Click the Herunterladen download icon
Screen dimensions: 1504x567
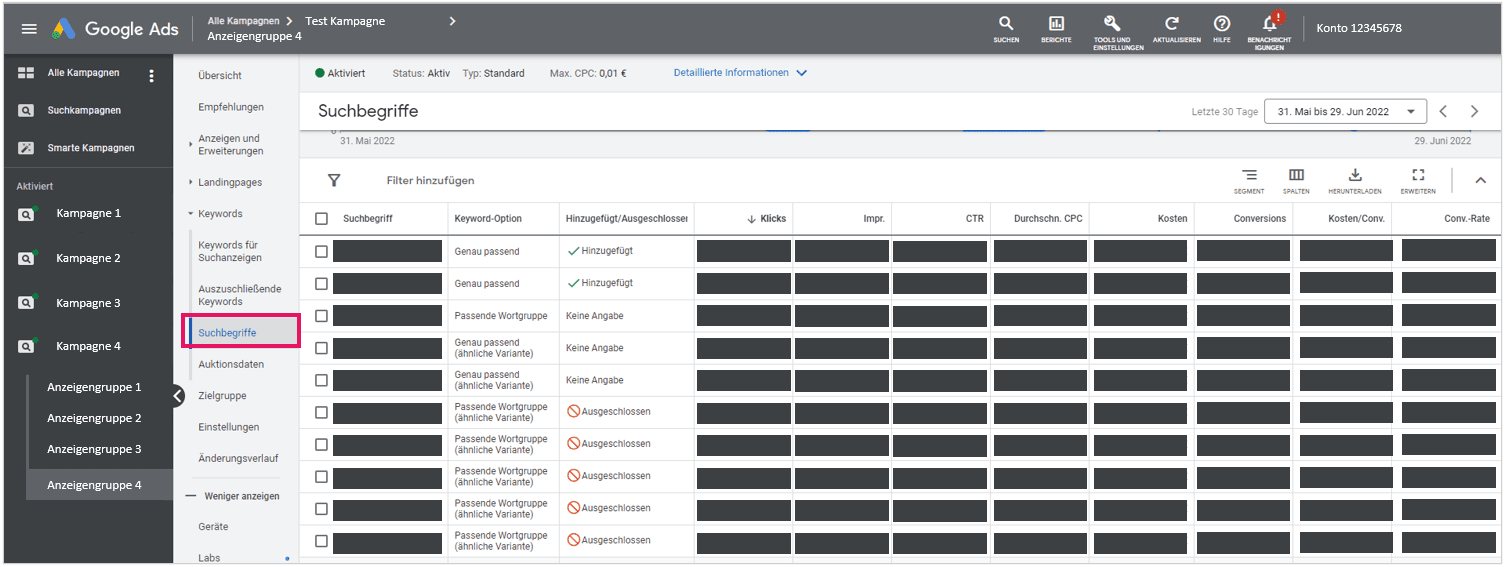click(x=1355, y=180)
